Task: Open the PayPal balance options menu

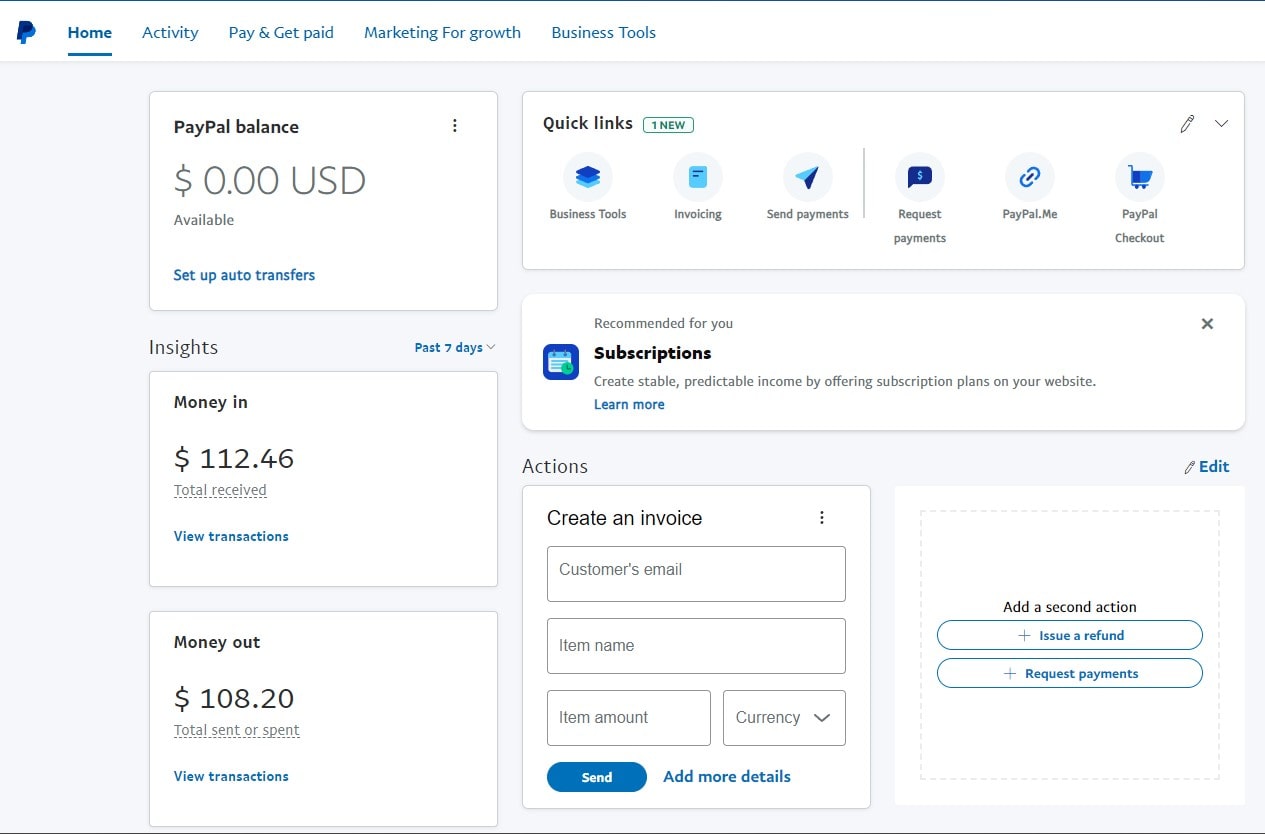Action: pyautogui.click(x=455, y=125)
